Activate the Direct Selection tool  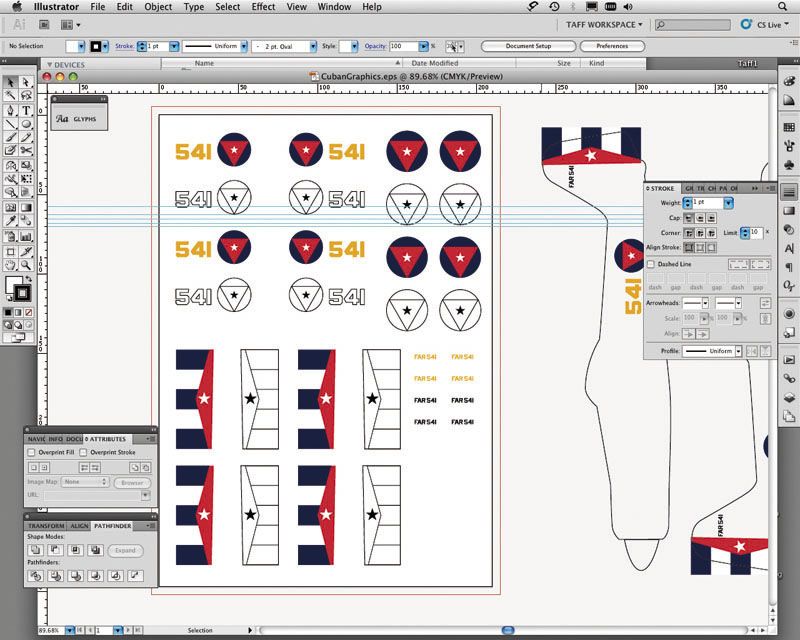tap(25, 82)
